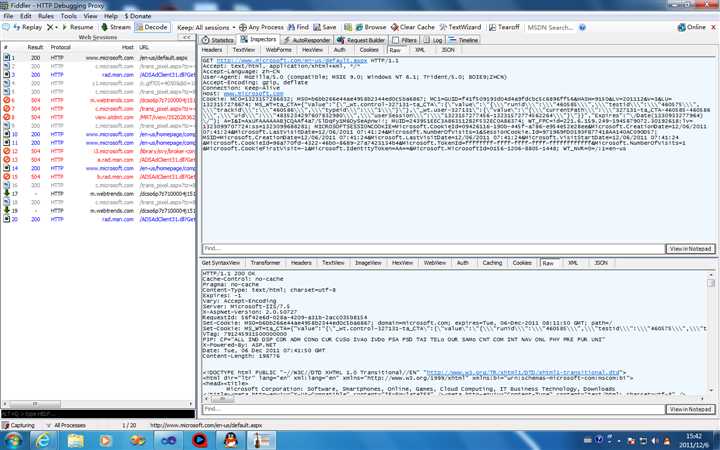720x450 pixels.
Task: Sort sessions by the Result column header
Action: (x=35, y=47)
